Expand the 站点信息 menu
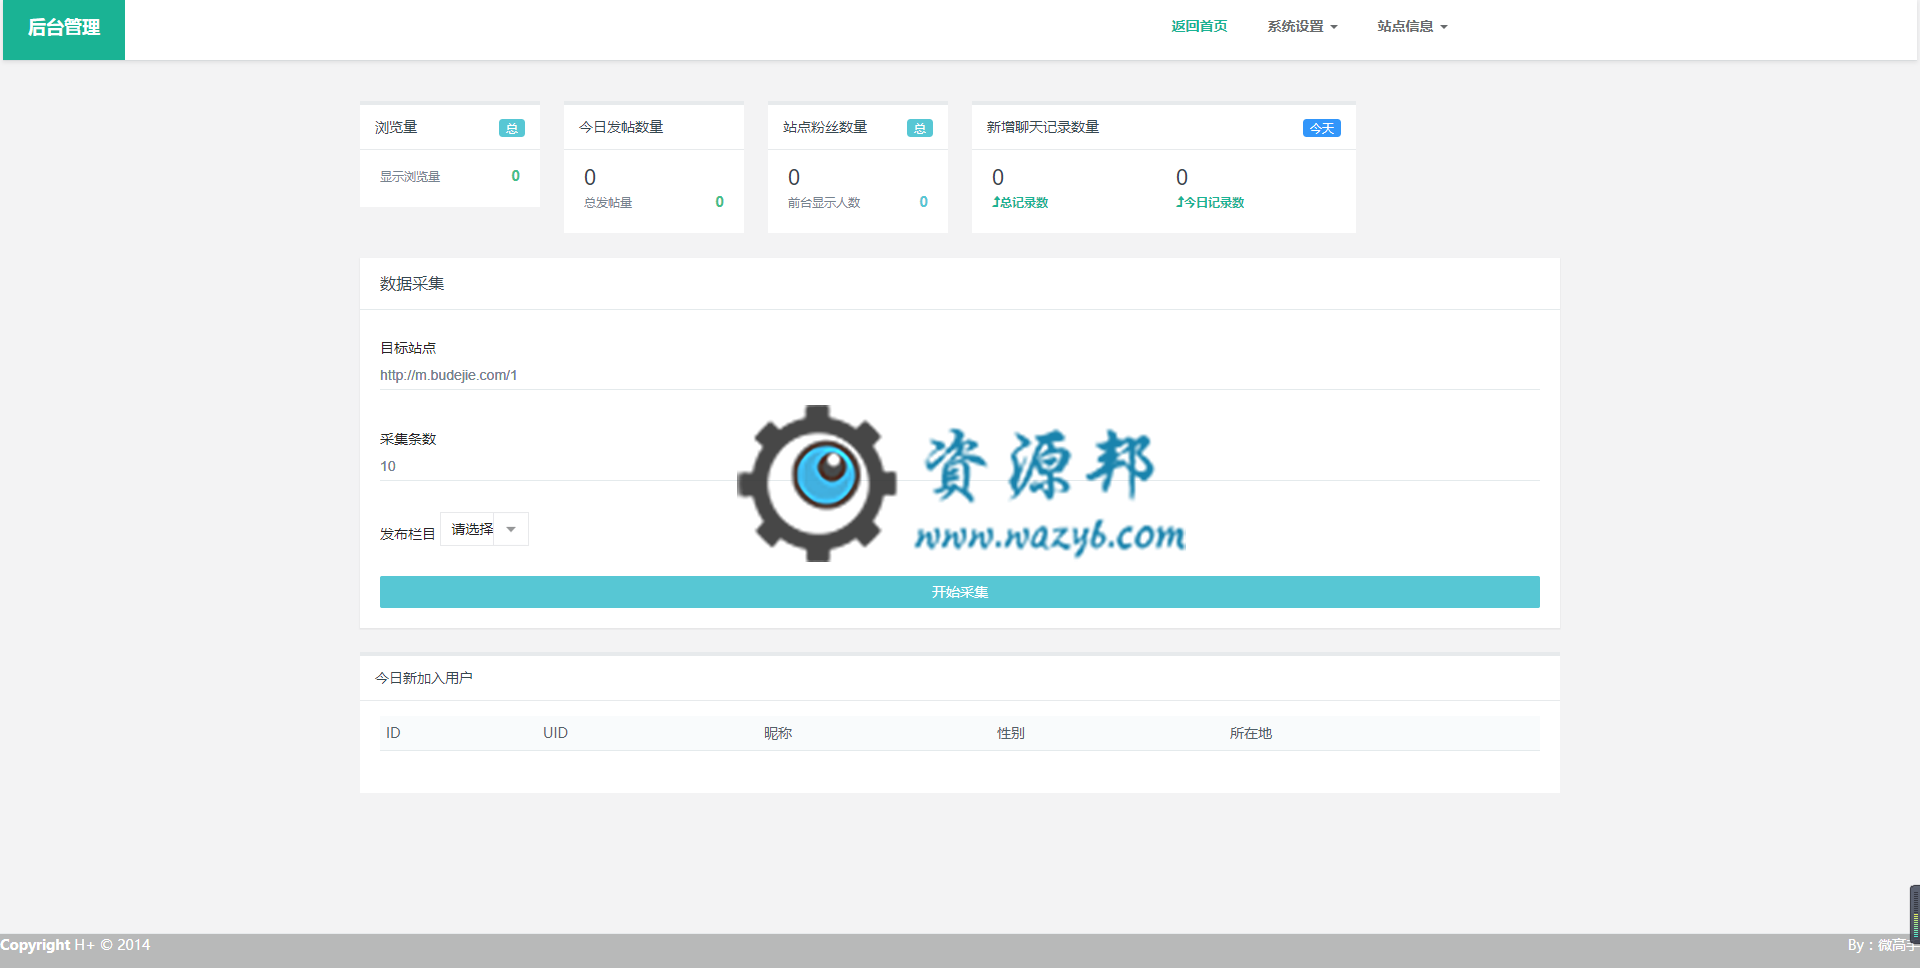Viewport: 1920px width, 968px height. pyautogui.click(x=1412, y=26)
